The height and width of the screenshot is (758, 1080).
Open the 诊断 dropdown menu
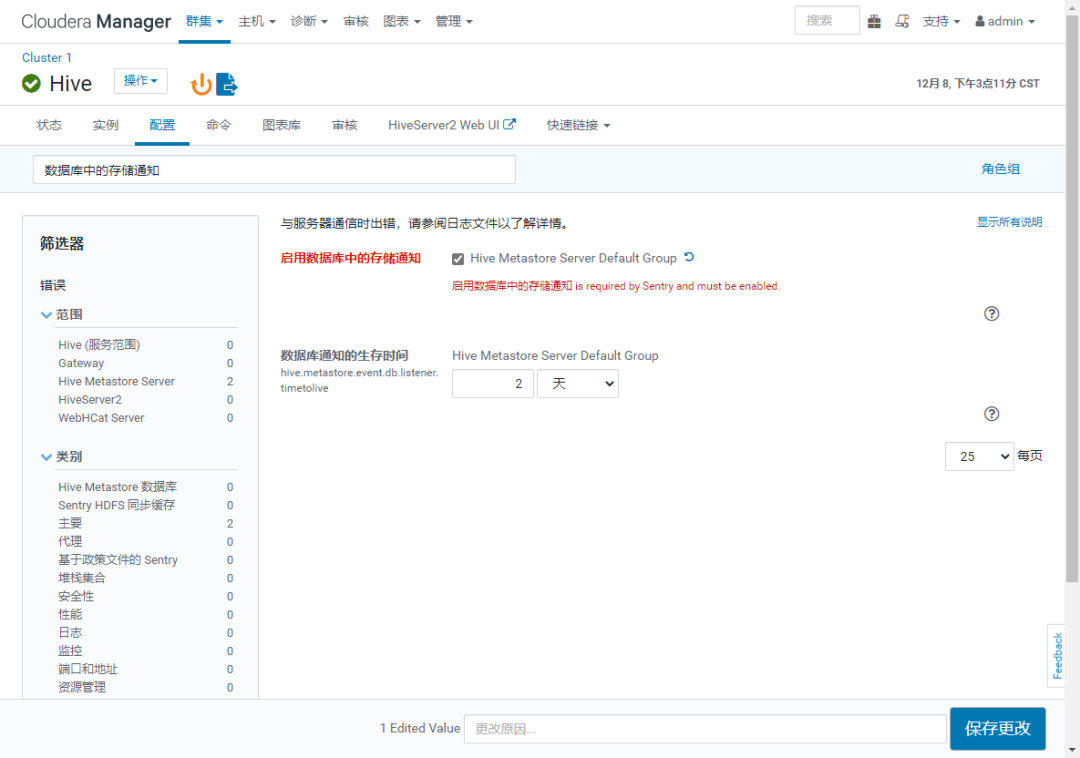click(x=309, y=21)
